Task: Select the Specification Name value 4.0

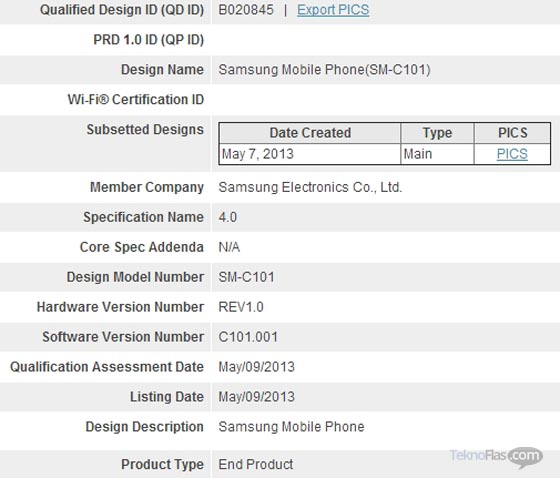Action: [x=228, y=217]
